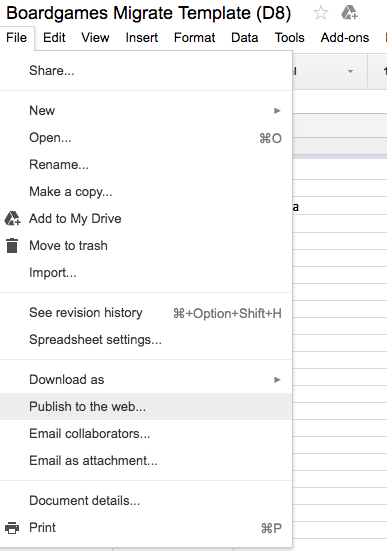Open the Data menu
This screenshot has width=387, height=551.
point(245,38)
